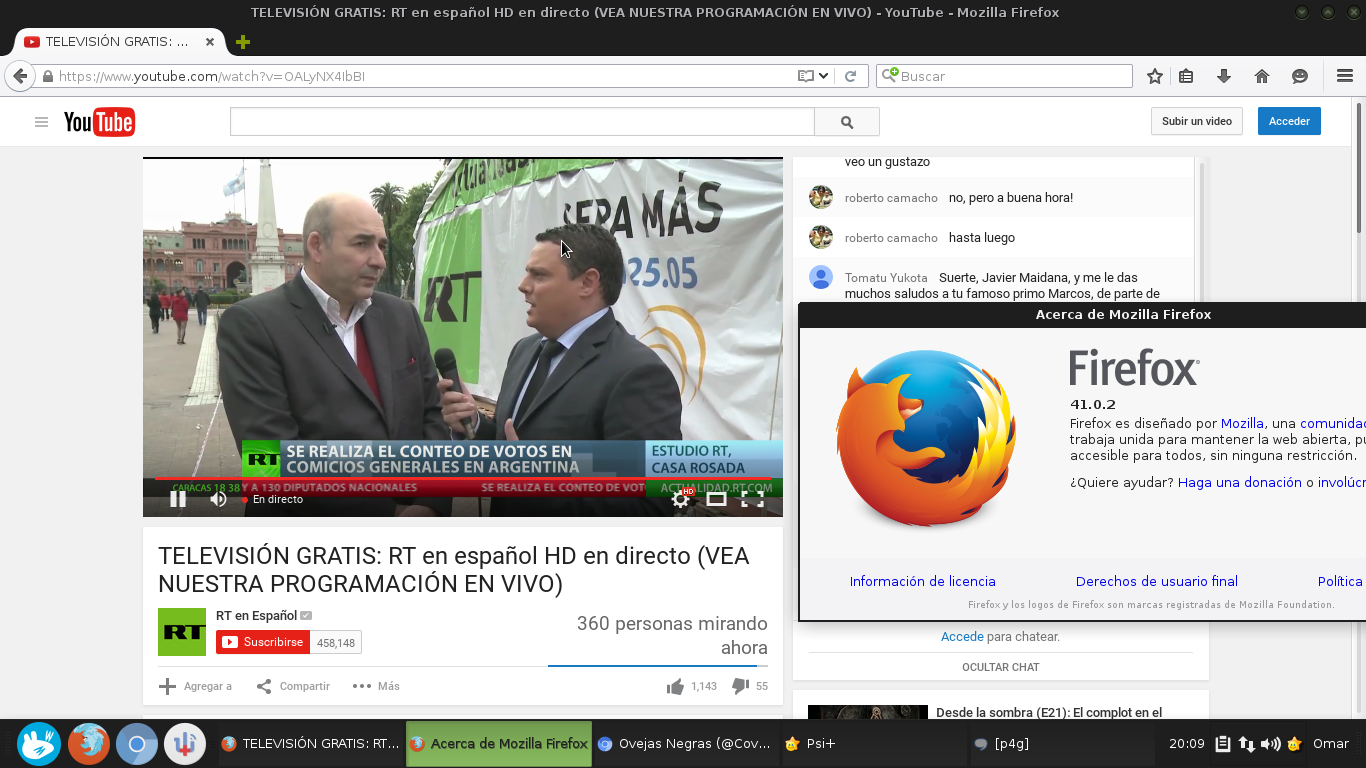Toggle Reader View icon in address bar
The image size is (1366, 768).
[x=806, y=76]
